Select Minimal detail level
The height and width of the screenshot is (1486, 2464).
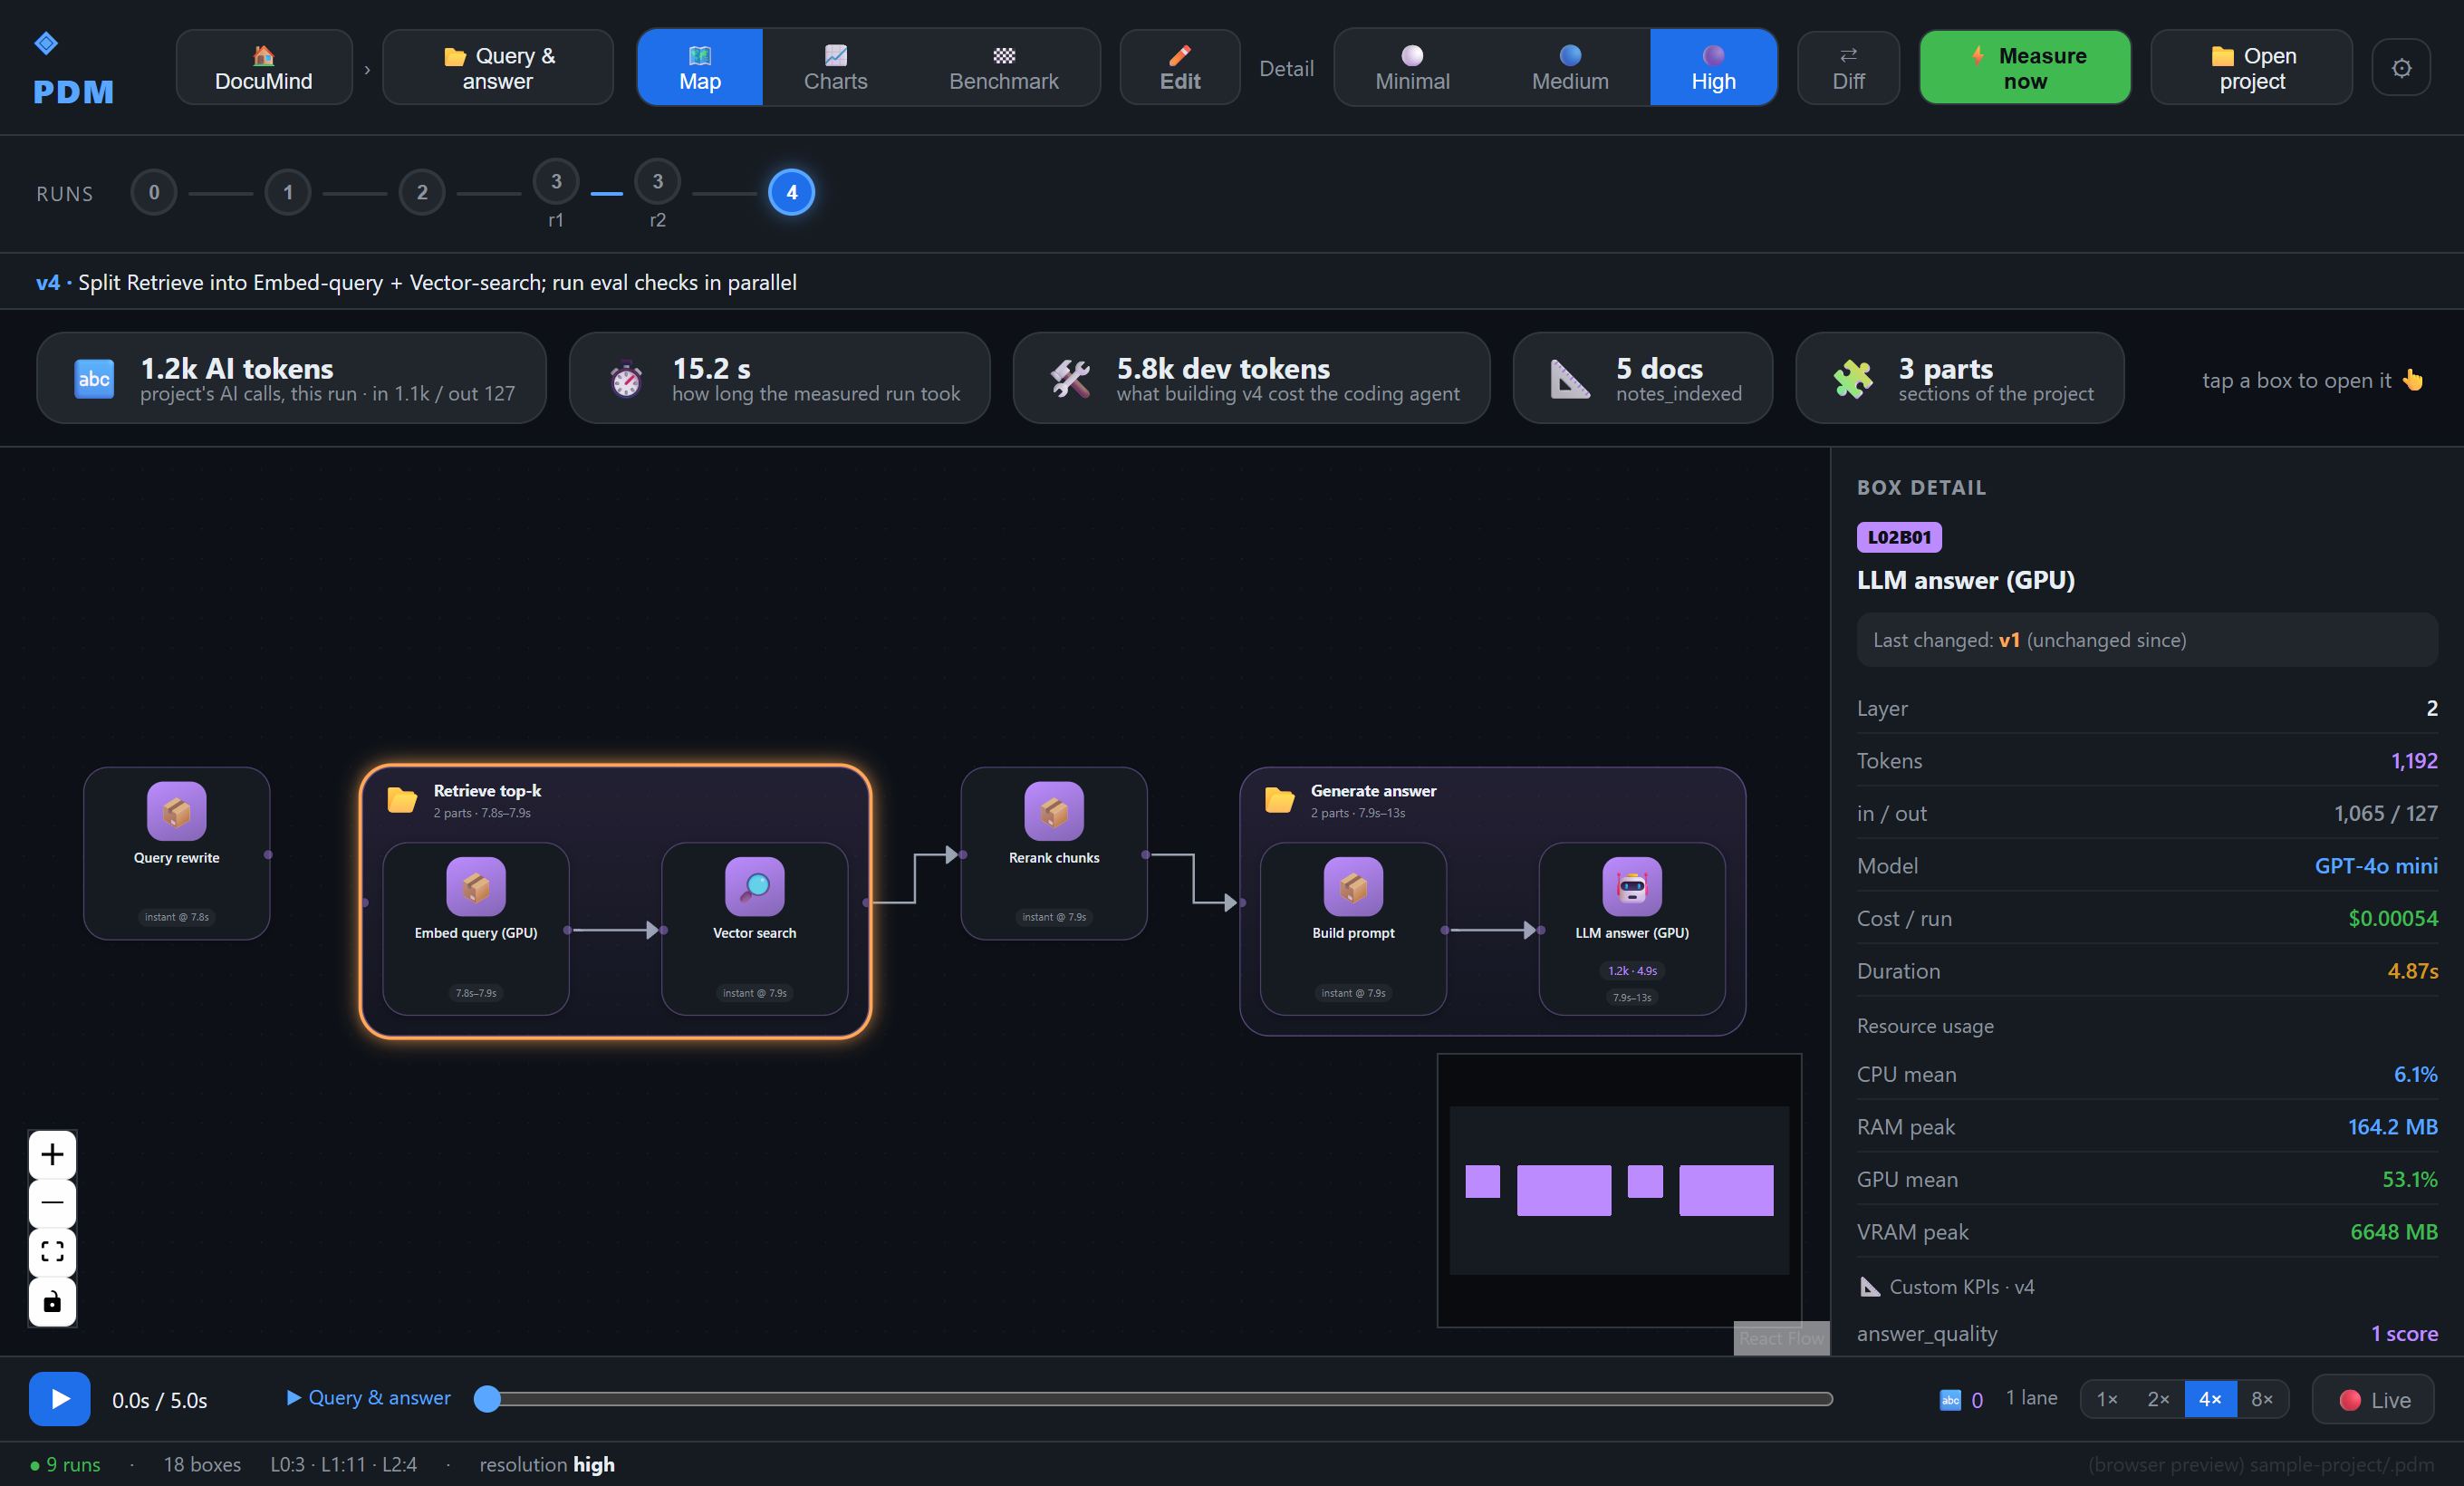pos(1412,68)
